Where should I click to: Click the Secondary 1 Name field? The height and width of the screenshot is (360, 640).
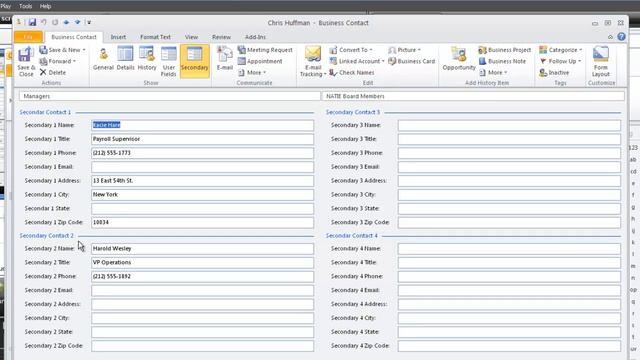(x=202, y=125)
